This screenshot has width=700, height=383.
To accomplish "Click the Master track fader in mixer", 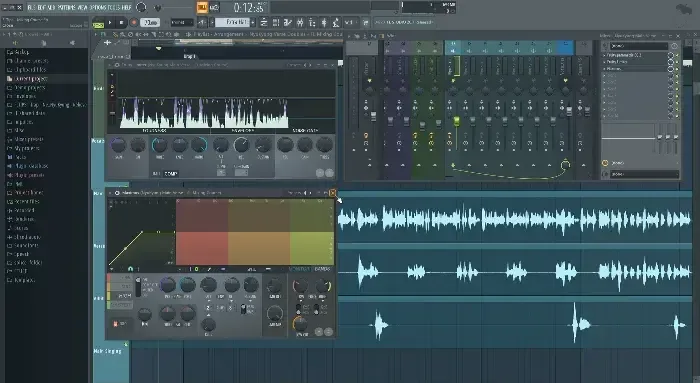I will click(x=373, y=117).
